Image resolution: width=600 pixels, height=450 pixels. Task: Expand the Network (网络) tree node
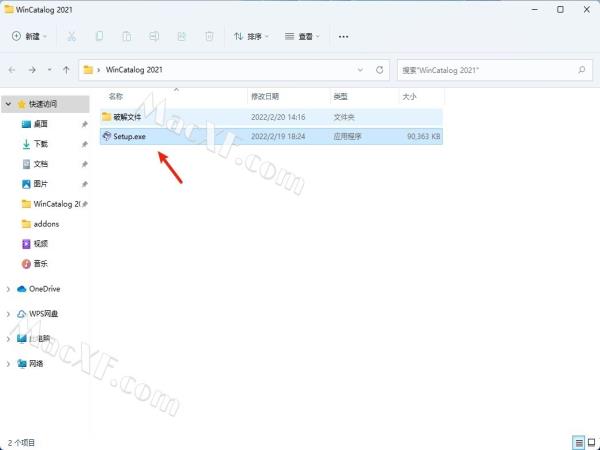(x=8, y=364)
